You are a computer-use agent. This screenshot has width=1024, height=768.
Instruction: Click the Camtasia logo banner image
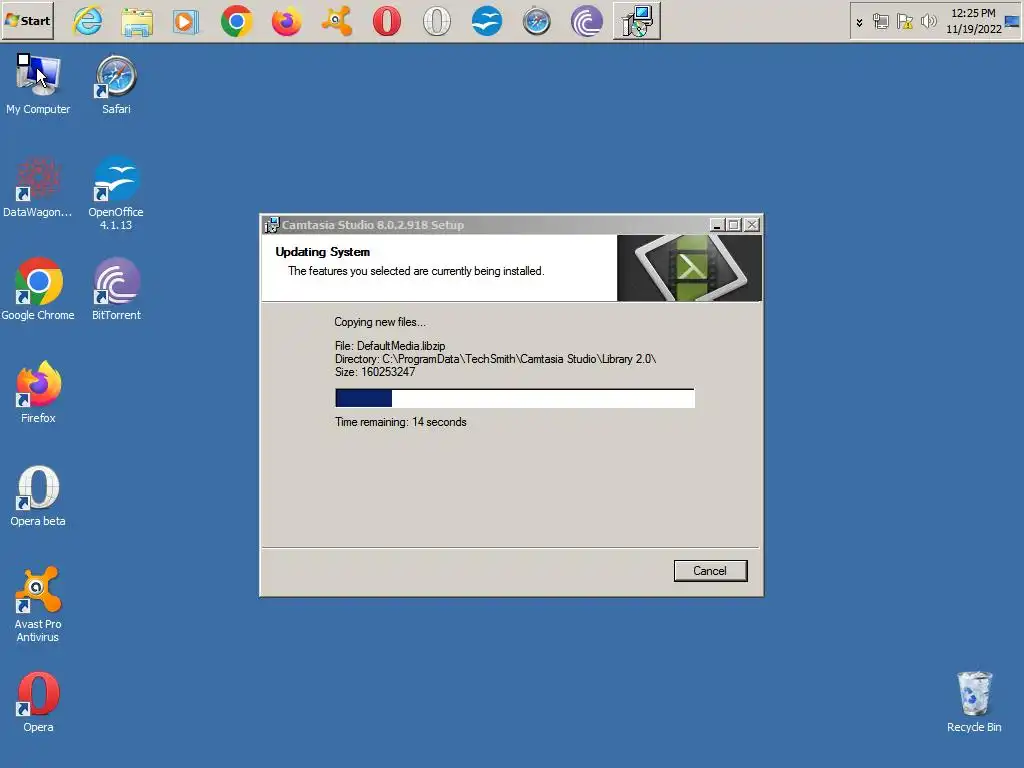(689, 268)
